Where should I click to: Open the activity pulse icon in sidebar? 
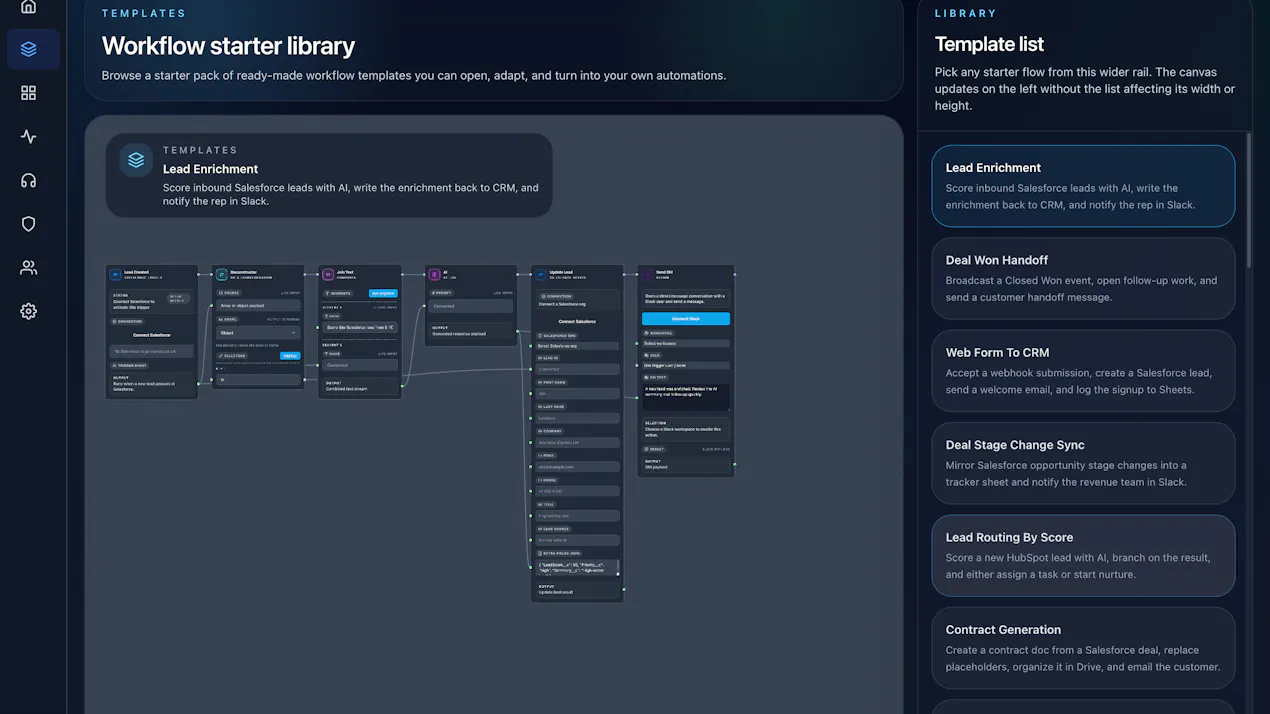click(x=28, y=137)
